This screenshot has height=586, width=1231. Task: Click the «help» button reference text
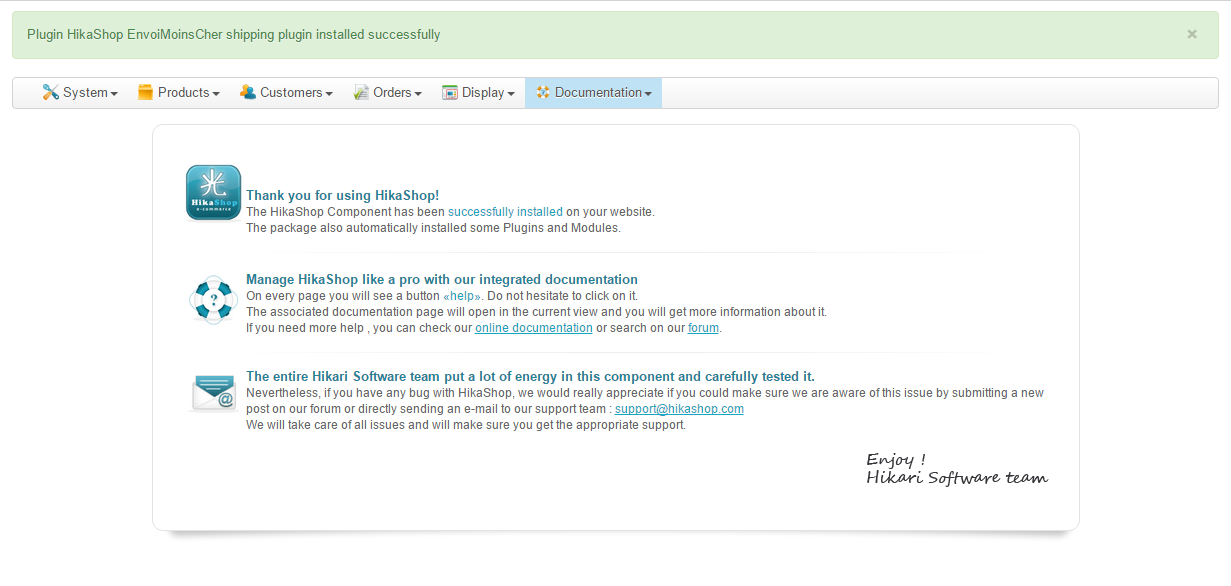[x=463, y=296]
